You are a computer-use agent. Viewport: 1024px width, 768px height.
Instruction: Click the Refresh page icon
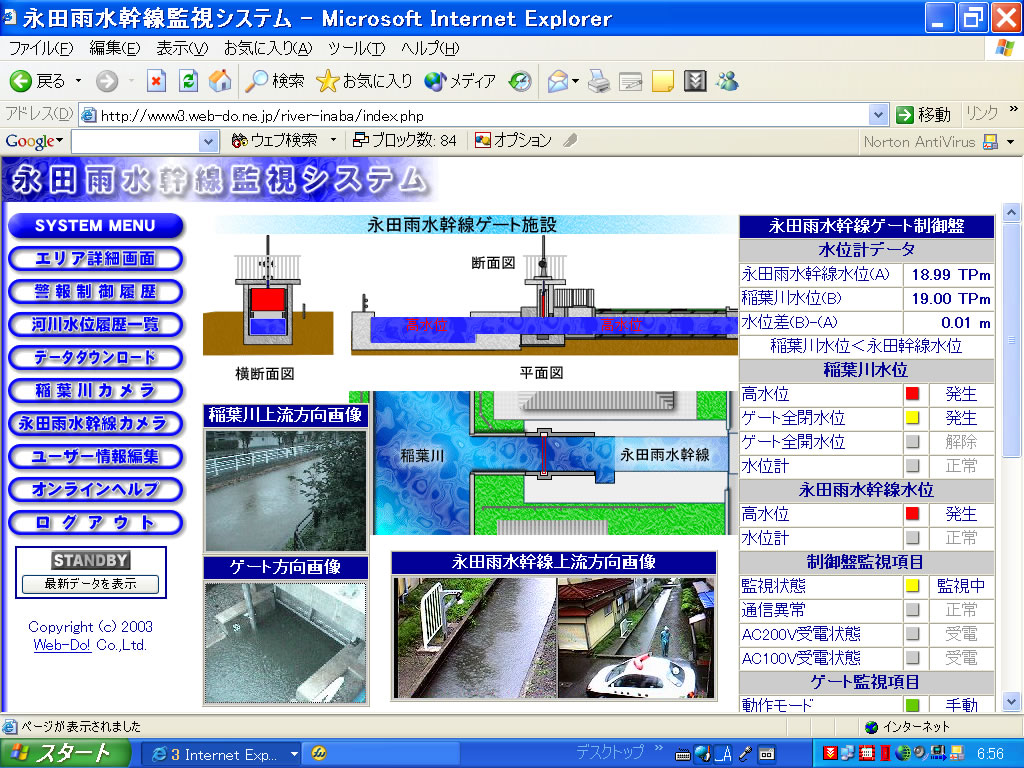pyautogui.click(x=188, y=81)
